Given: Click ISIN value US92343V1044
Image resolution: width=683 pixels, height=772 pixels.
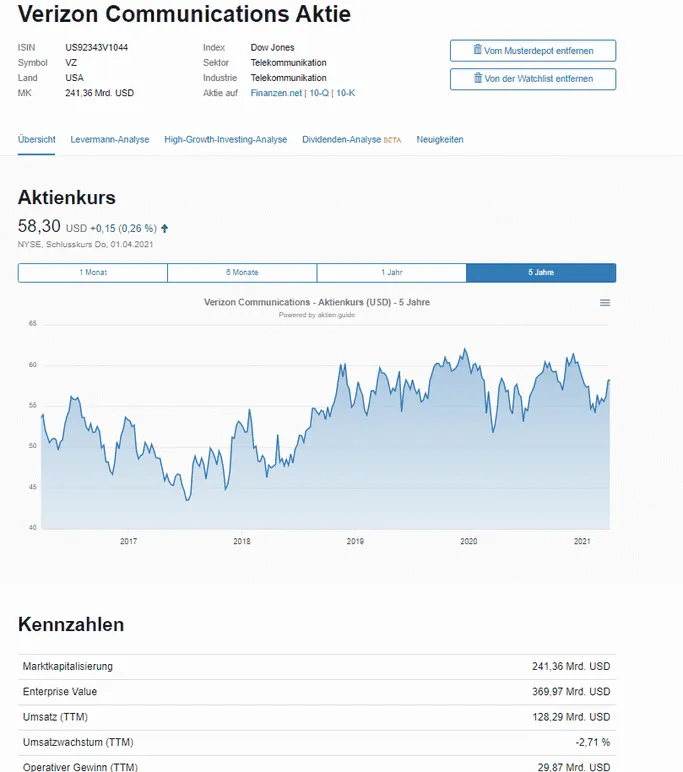Looking at the screenshot, I should 97,48.
